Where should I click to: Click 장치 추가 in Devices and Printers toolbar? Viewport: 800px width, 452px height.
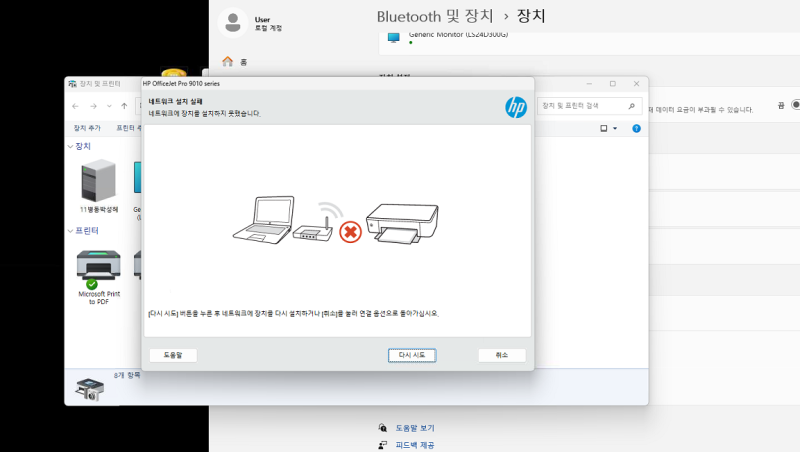pyautogui.click(x=87, y=128)
